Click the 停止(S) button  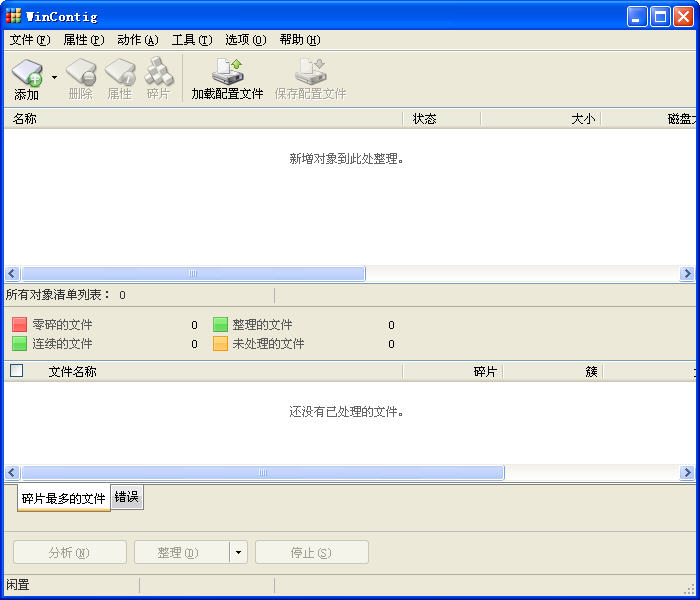pyautogui.click(x=312, y=553)
